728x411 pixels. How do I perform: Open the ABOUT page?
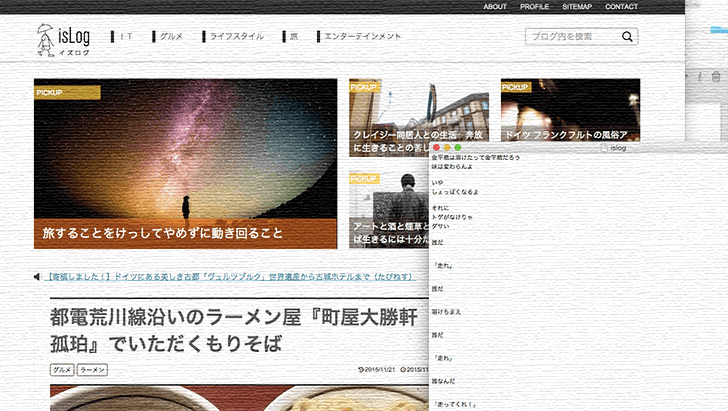tap(495, 7)
